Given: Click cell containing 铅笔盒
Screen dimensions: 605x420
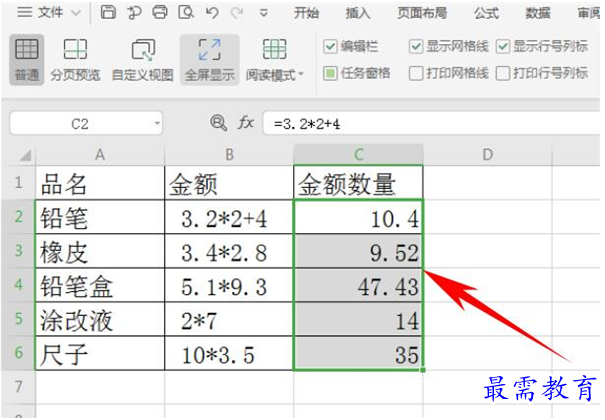Looking at the screenshot, I should click(100, 285).
